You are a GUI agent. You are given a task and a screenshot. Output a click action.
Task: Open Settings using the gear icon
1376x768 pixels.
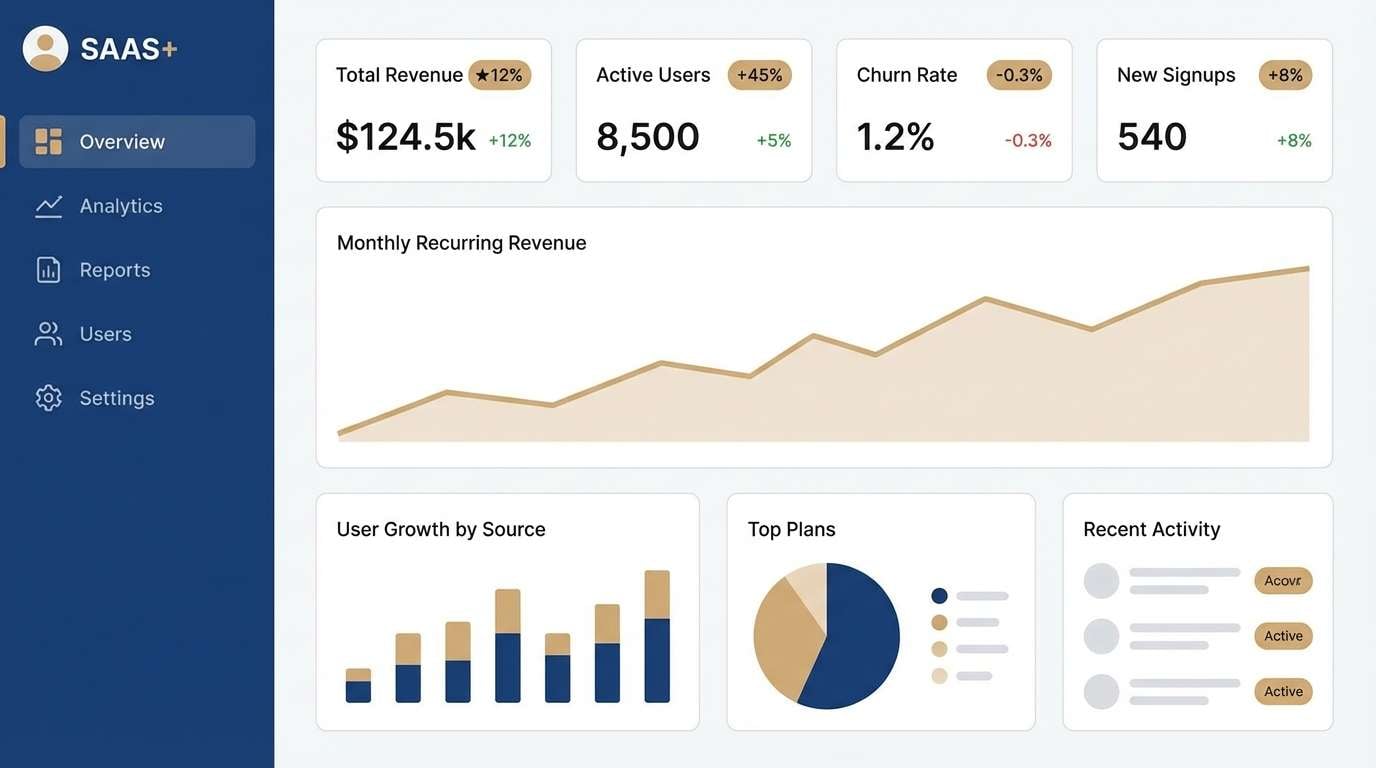pos(48,397)
